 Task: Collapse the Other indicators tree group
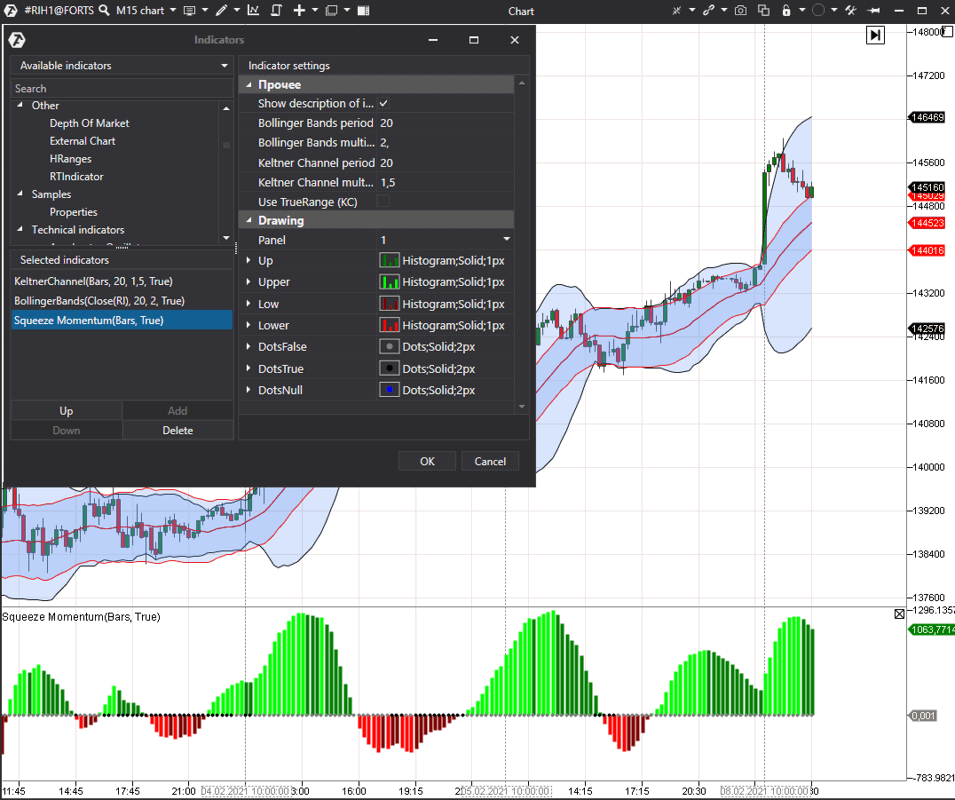tap(20, 105)
